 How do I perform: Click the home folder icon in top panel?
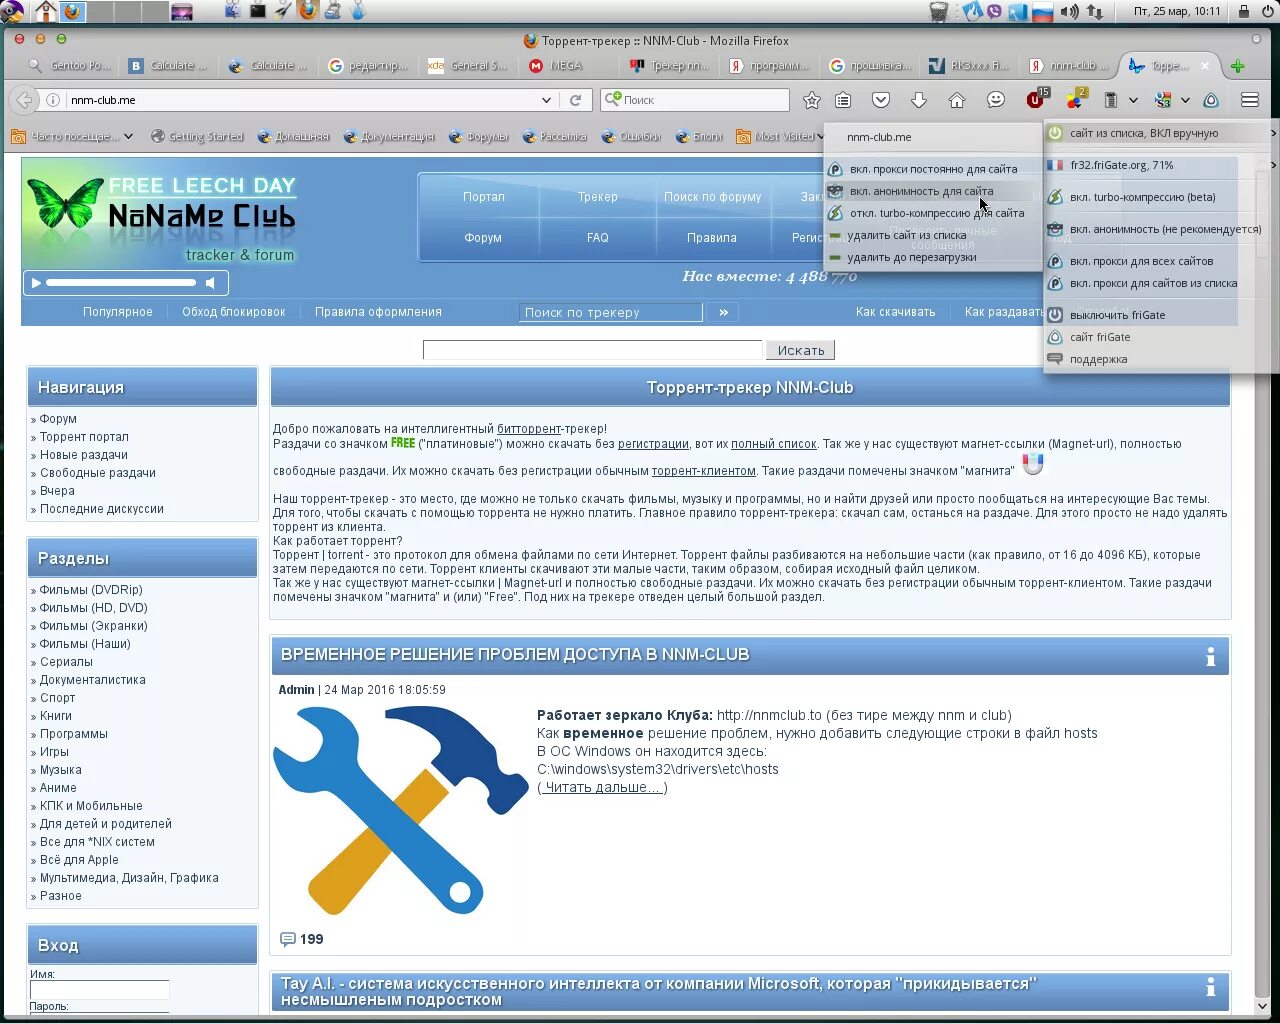pyautogui.click(x=45, y=12)
